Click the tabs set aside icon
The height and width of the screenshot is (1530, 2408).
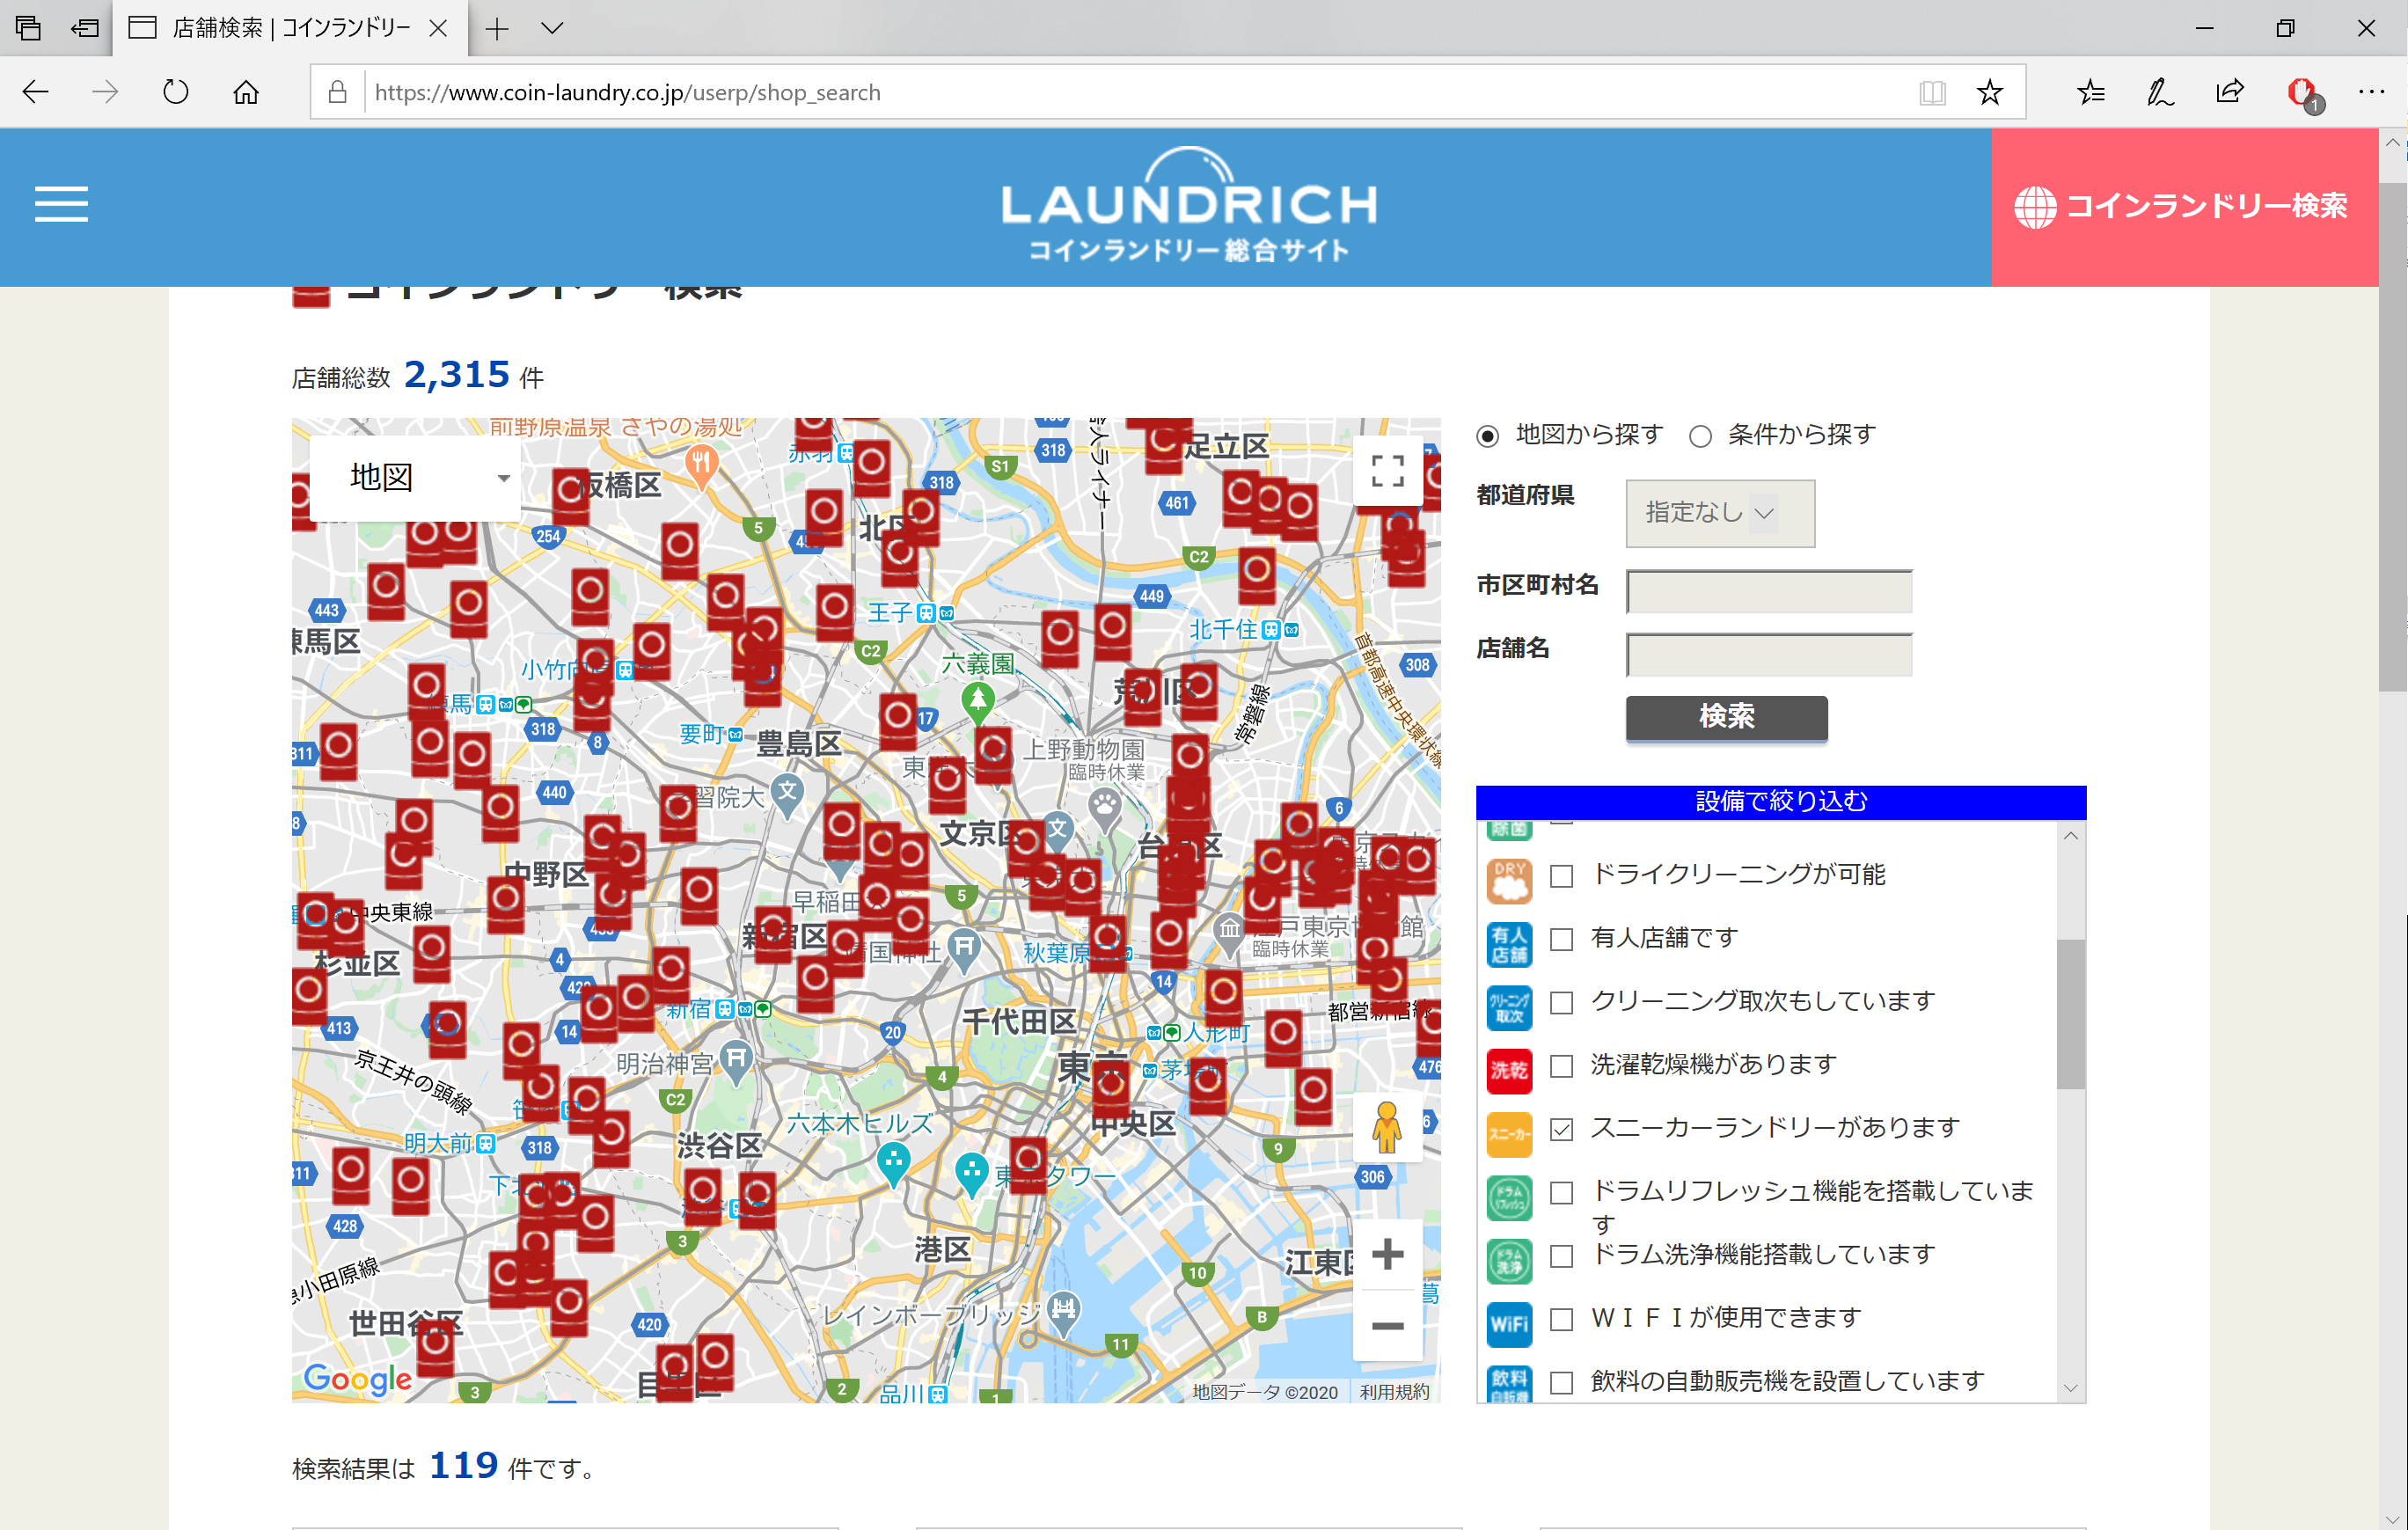[28, 28]
